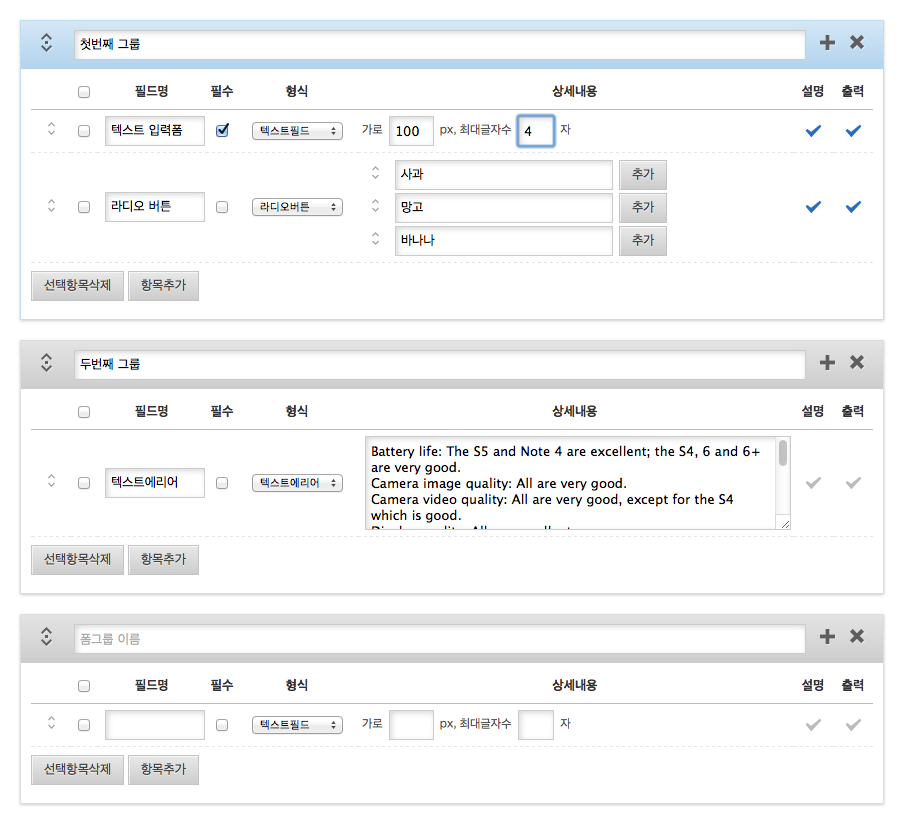
Task: Click plus icon in 첫번째 그룹 header
Action: pos(827,43)
